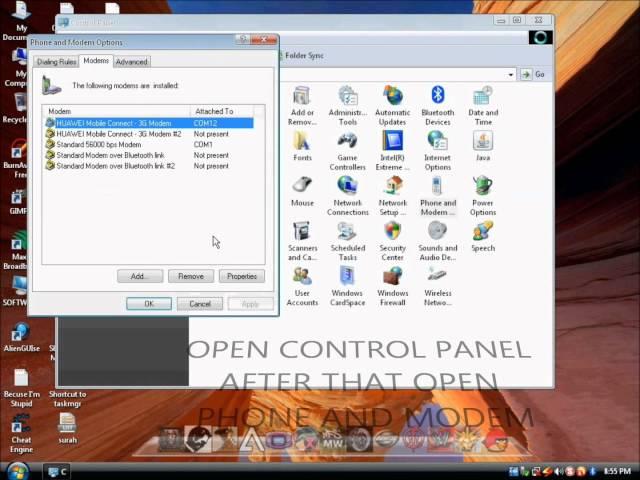The image size is (640, 480).
Task: Open Power Options icon
Action: point(483,196)
